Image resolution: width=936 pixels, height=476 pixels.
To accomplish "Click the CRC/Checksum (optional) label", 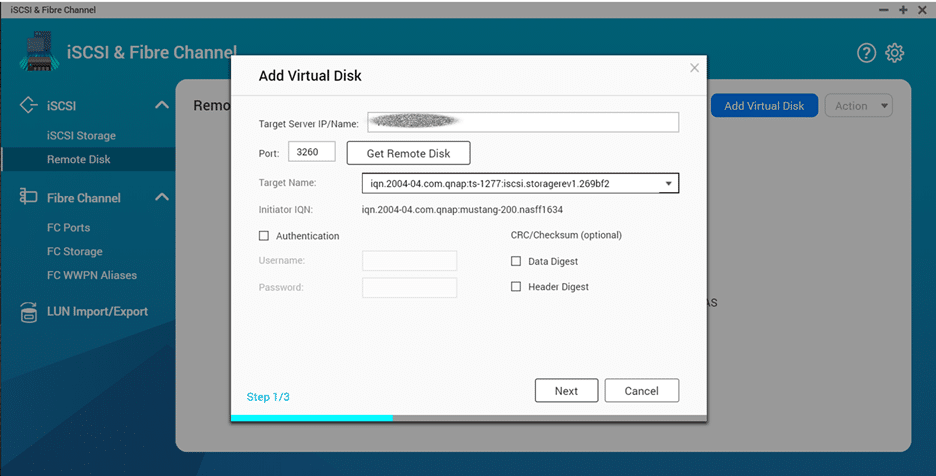I will pos(566,235).
